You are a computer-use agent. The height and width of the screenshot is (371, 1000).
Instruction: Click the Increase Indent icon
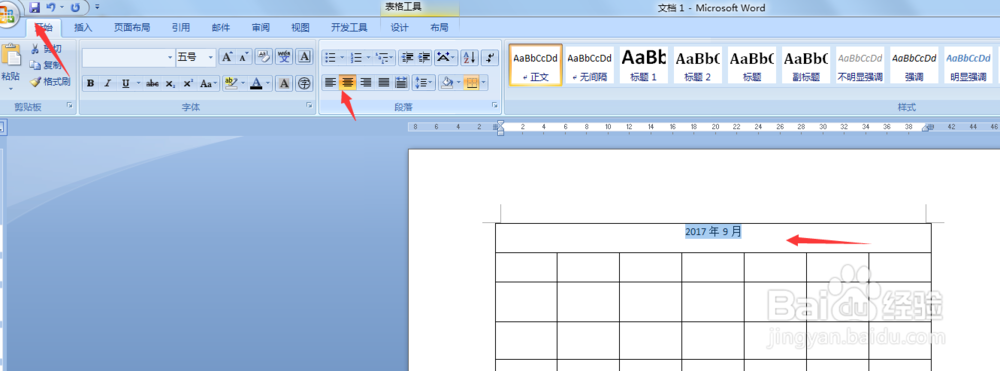(424, 57)
